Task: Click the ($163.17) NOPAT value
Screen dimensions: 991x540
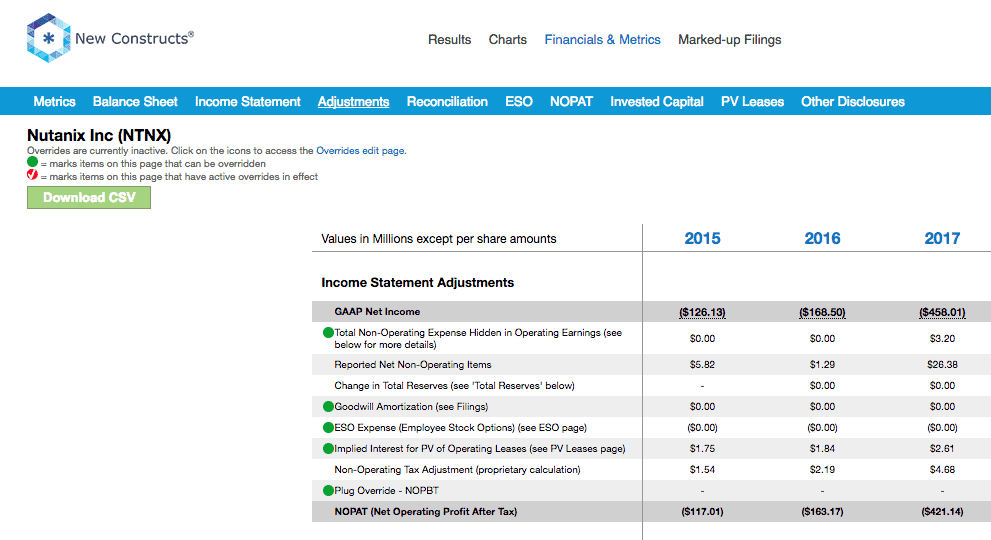Action: (x=822, y=512)
